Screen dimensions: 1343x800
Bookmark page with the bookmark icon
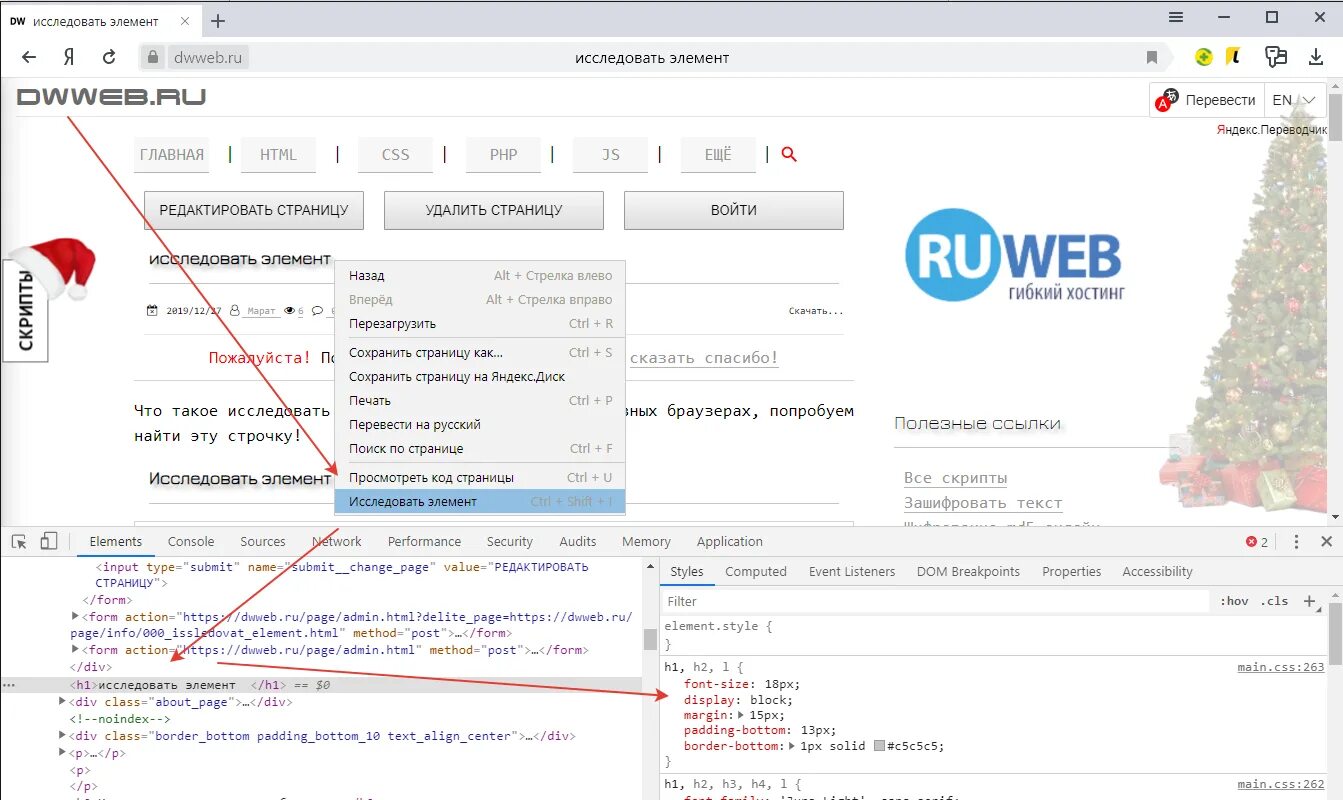point(1152,58)
